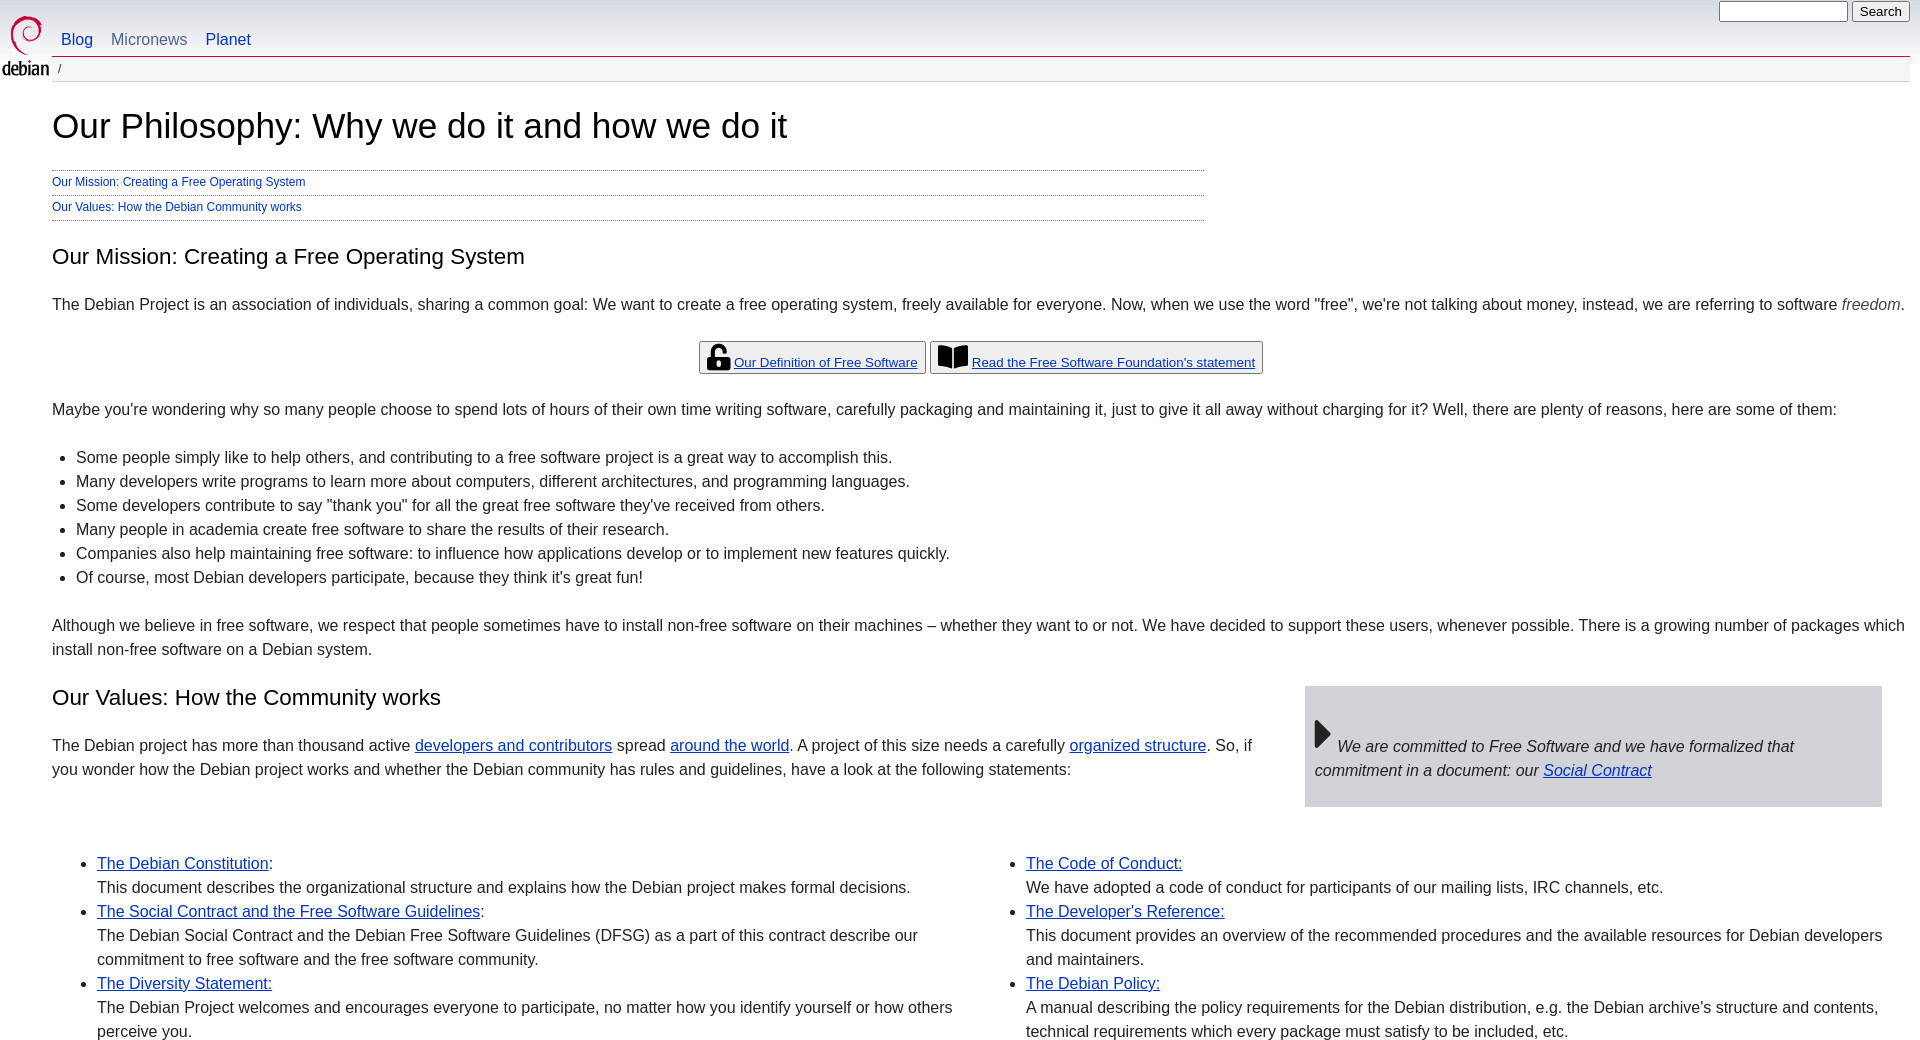The width and height of the screenshot is (1920, 1040).
Task: Follow the developers and contributors link
Action: pos(513,746)
